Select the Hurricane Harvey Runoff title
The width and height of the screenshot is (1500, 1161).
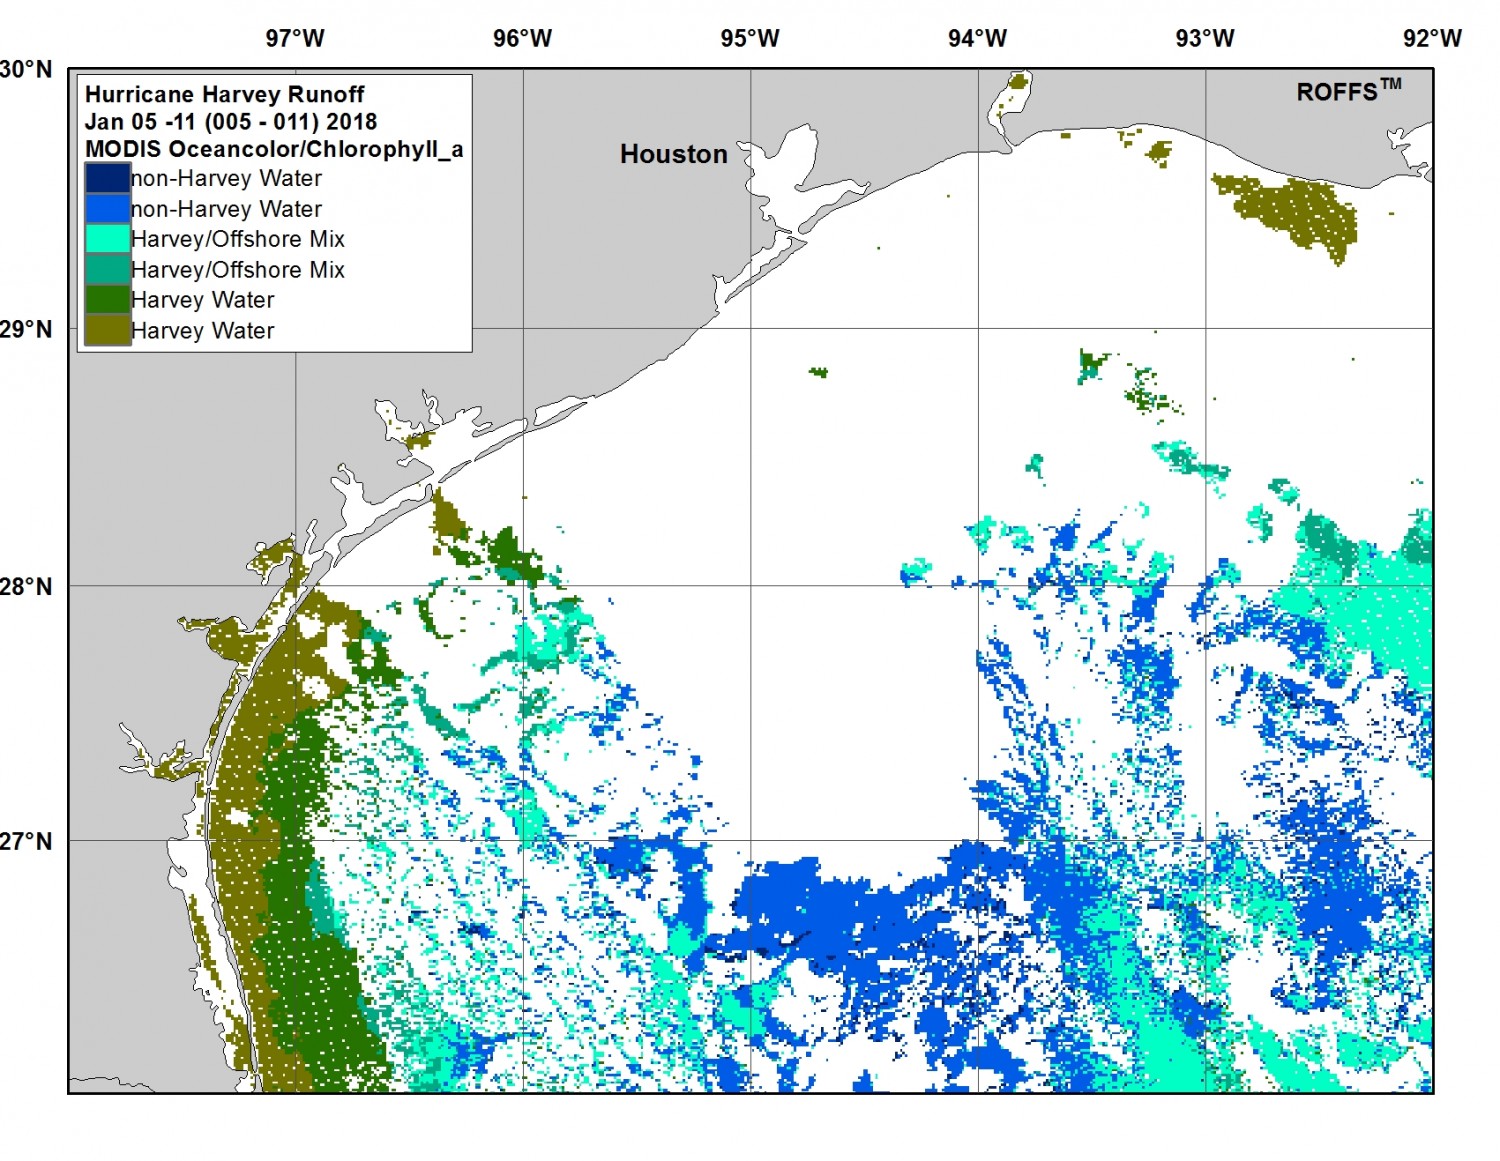(x=224, y=94)
